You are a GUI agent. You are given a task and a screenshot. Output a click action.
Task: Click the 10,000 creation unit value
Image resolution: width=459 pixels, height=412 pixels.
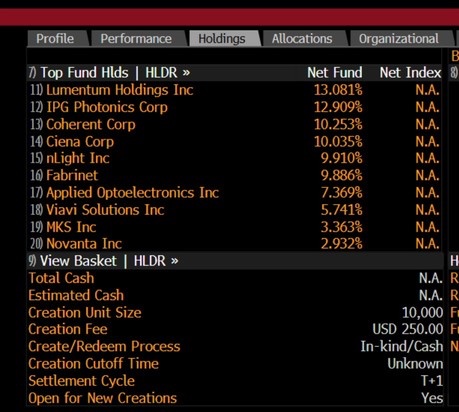tap(422, 313)
